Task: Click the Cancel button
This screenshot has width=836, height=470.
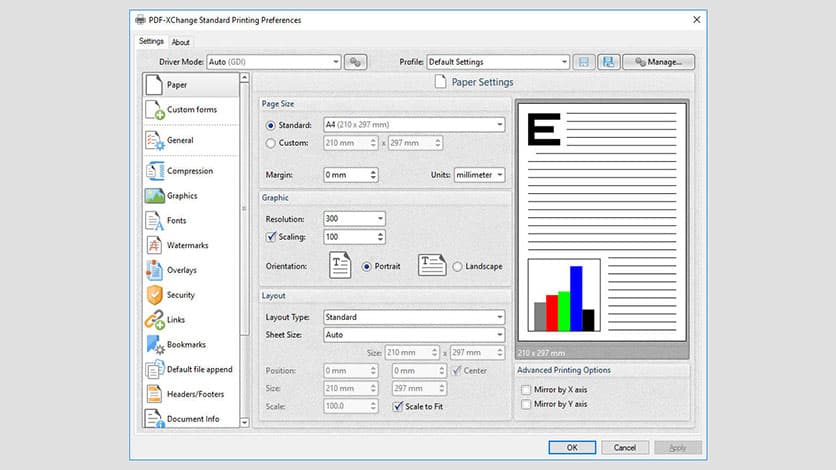Action: click(625, 448)
